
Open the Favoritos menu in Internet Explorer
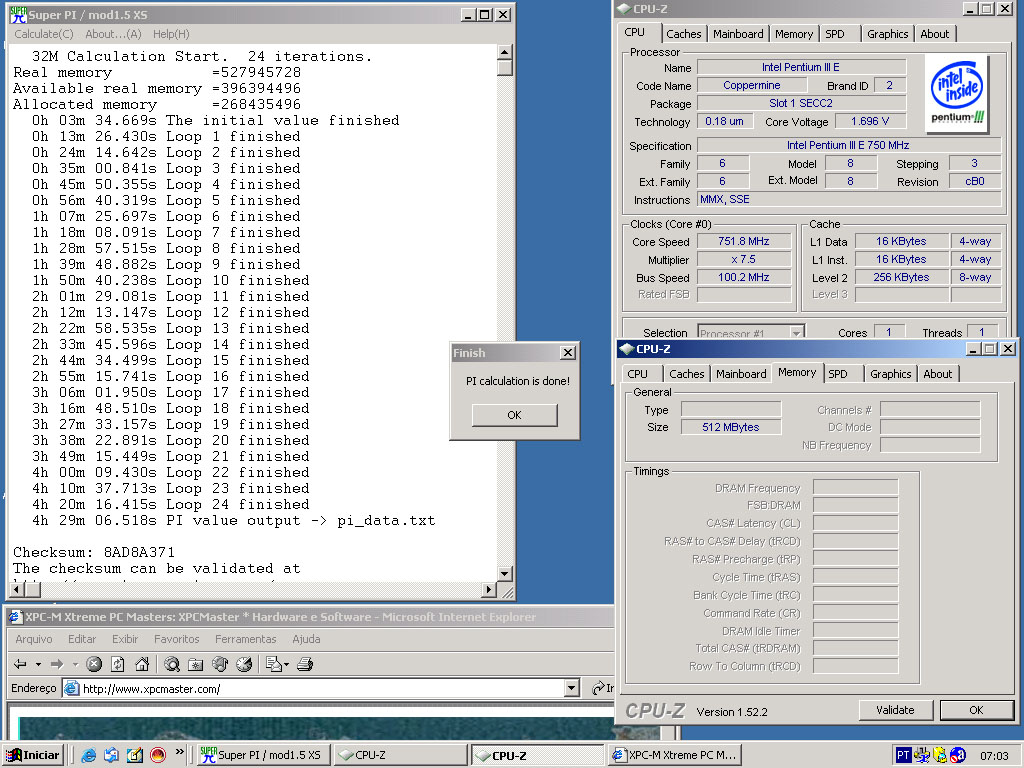coord(176,639)
